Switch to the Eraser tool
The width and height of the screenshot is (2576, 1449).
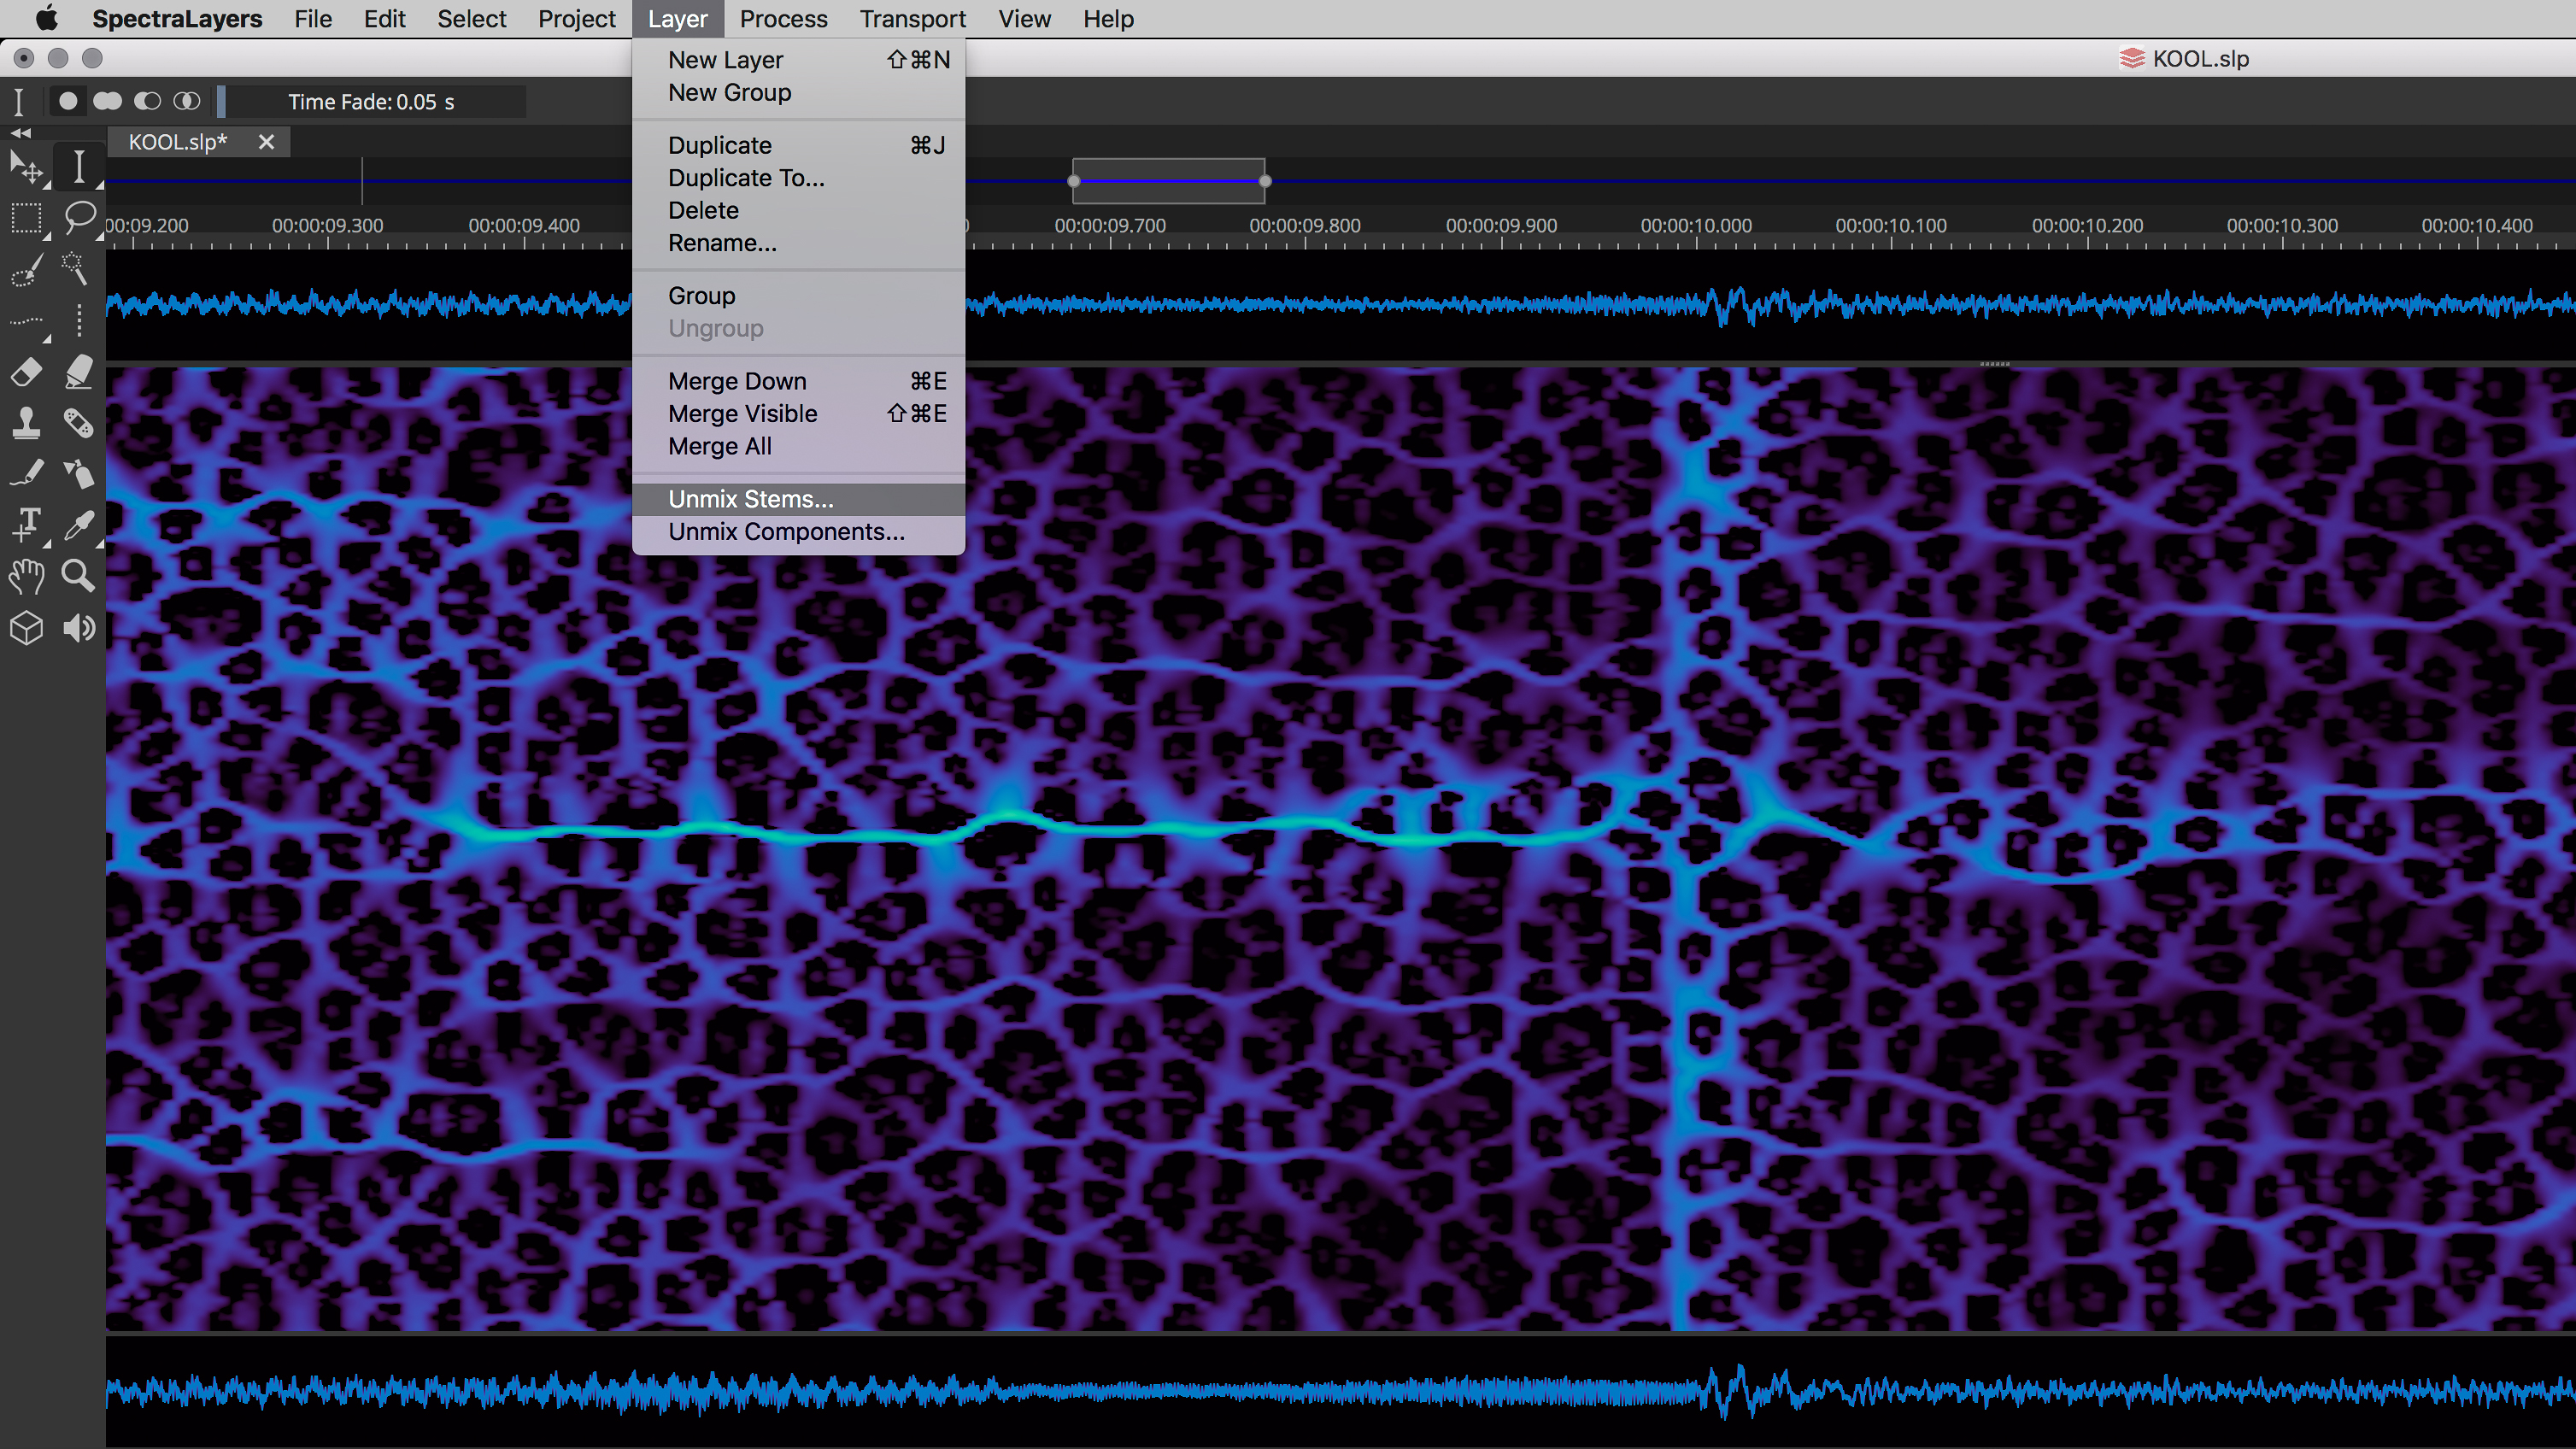point(25,373)
